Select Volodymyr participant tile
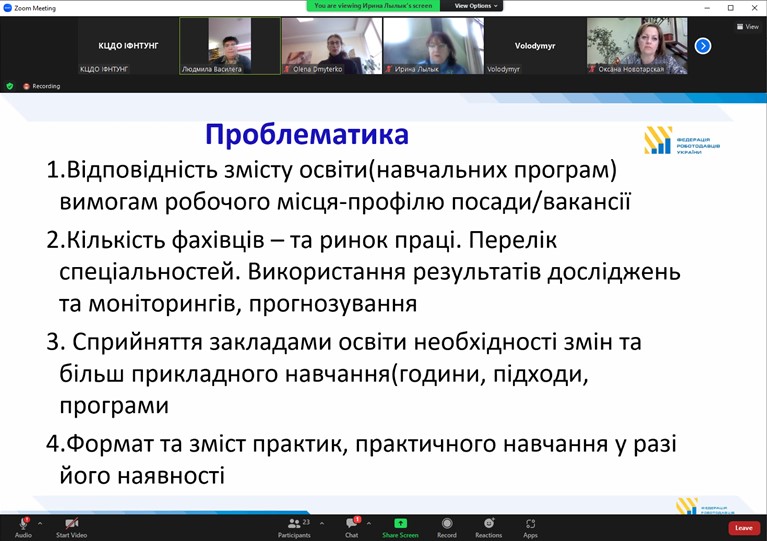The image size is (767, 541). [x=535, y=46]
